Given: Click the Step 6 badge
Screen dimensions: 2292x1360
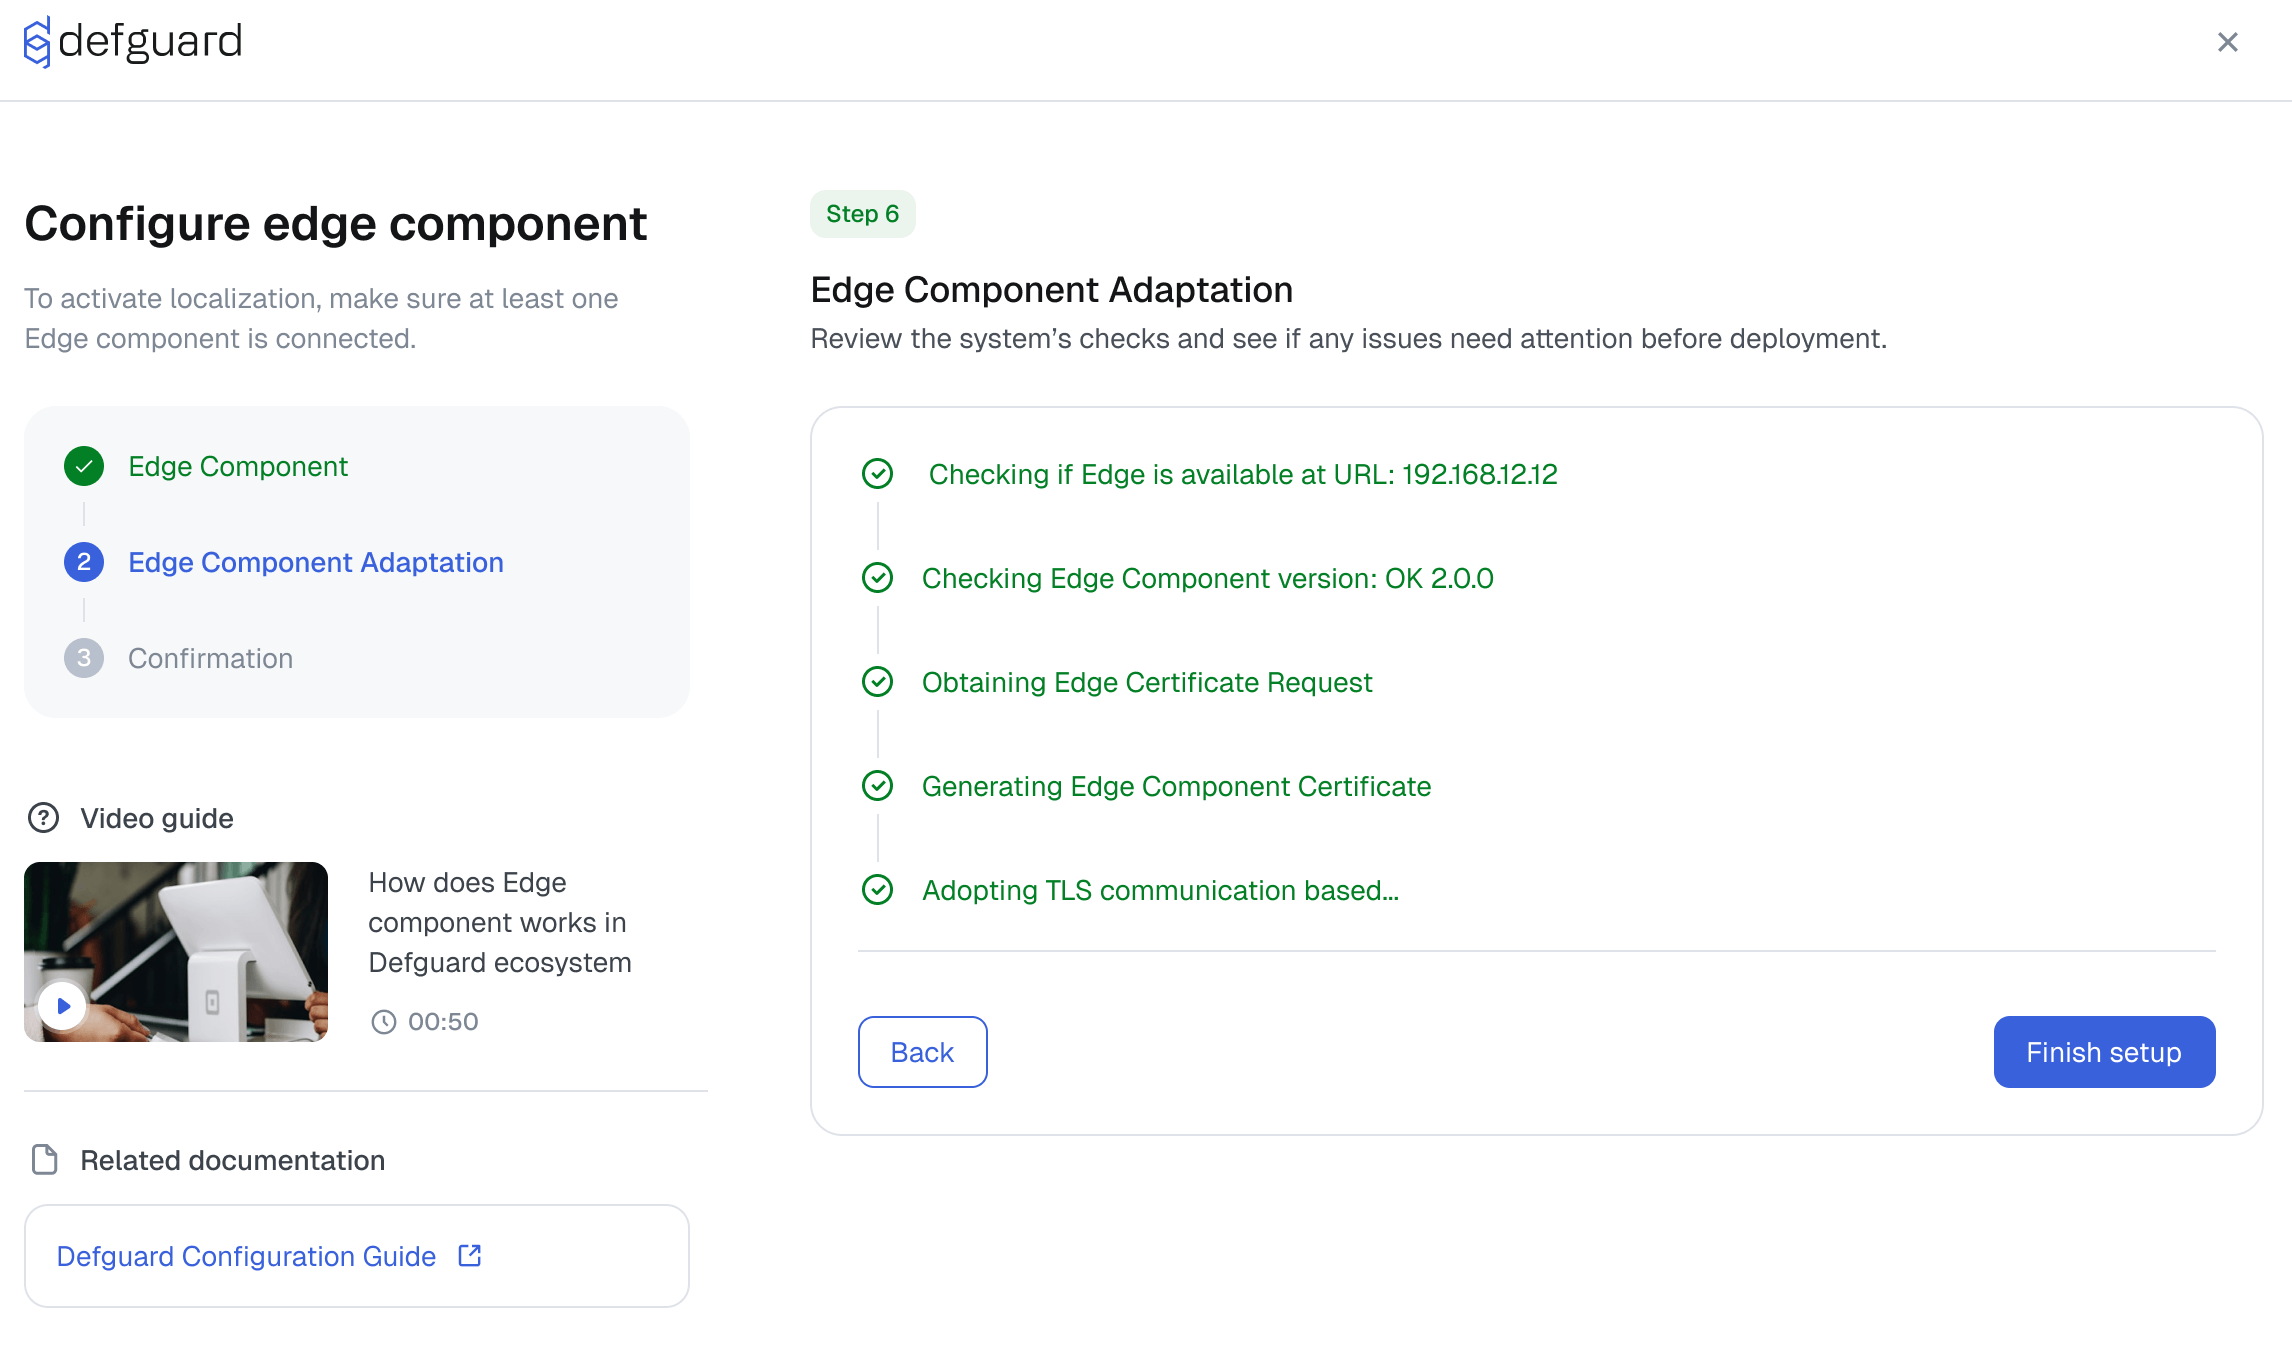Looking at the screenshot, I should (862, 214).
